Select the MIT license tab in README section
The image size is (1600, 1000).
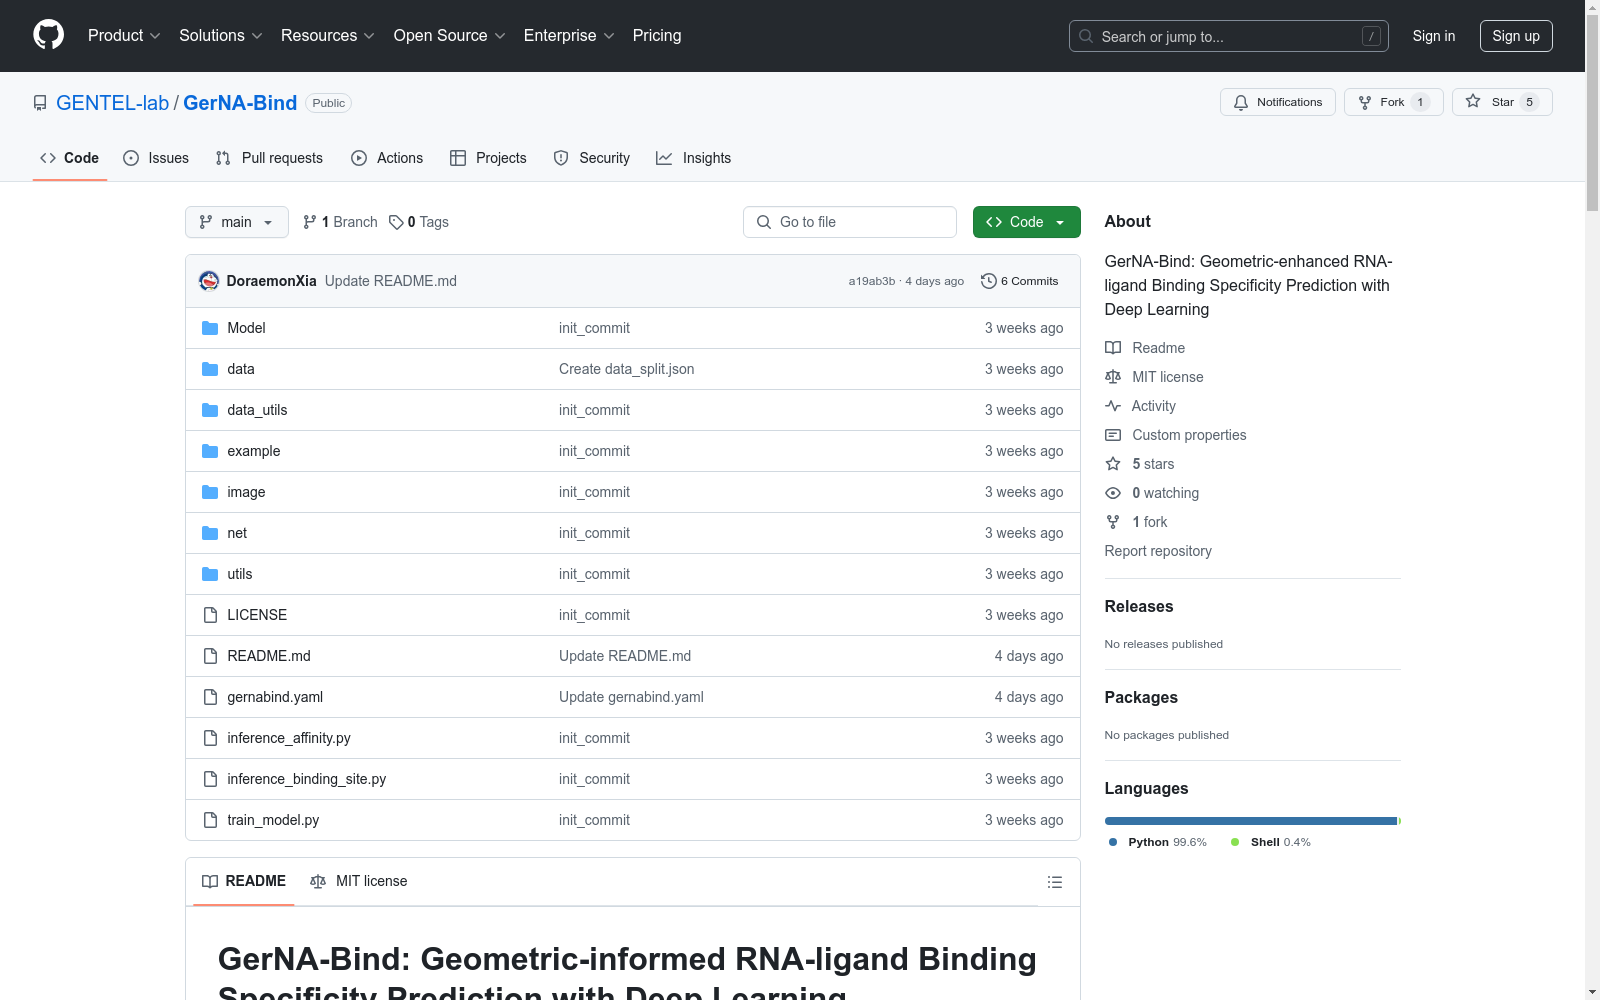tap(358, 881)
